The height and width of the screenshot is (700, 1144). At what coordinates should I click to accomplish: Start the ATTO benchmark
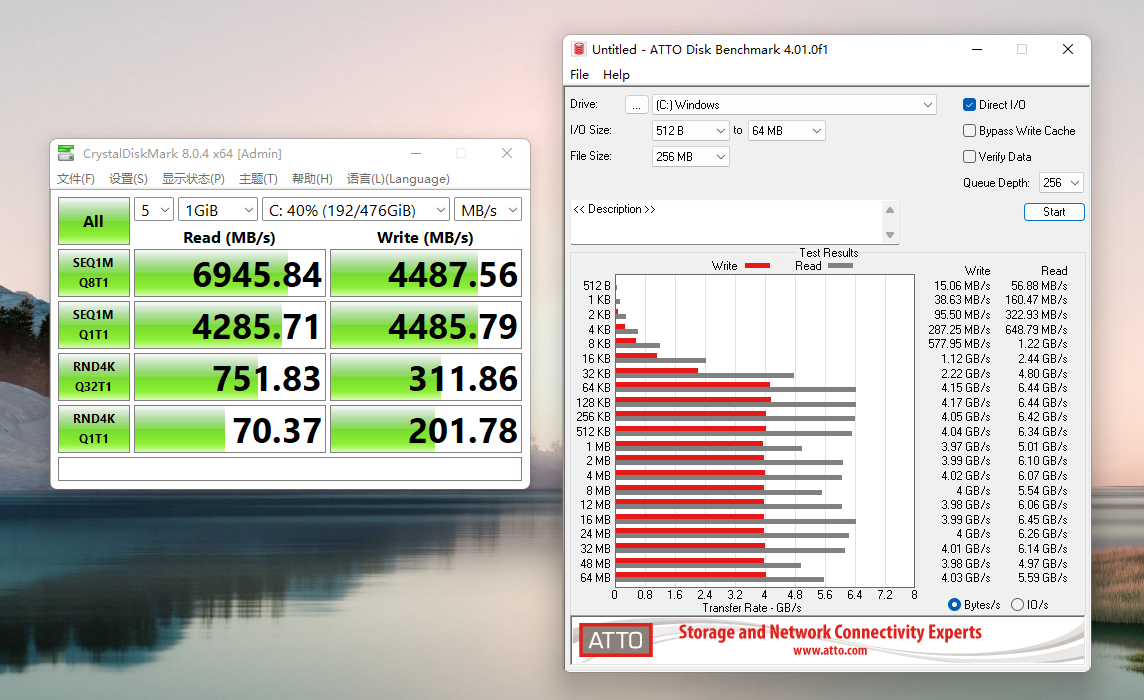(x=1054, y=212)
